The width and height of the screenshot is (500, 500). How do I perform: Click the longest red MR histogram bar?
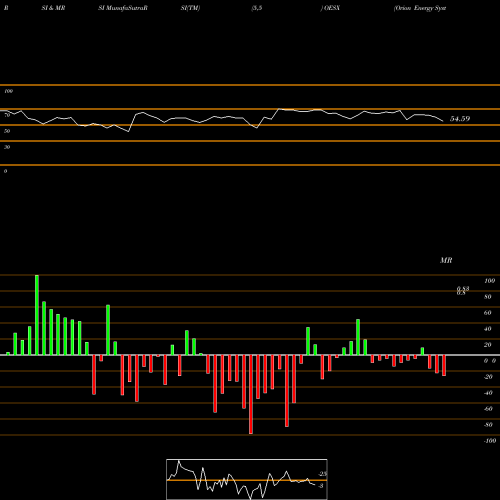click(251, 394)
